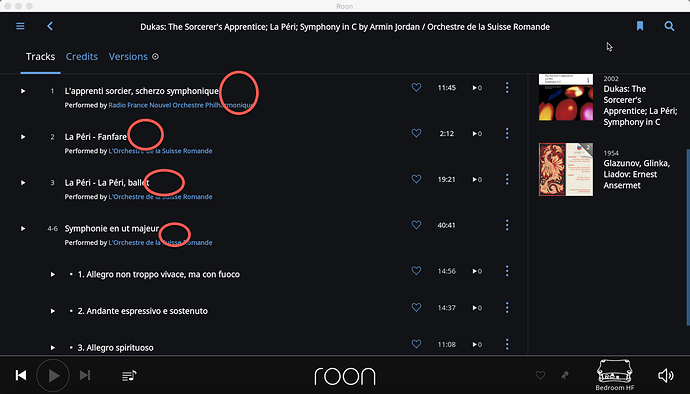
Task: Favorite the Allegro non troppo vivace movement
Action: coord(416,270)
